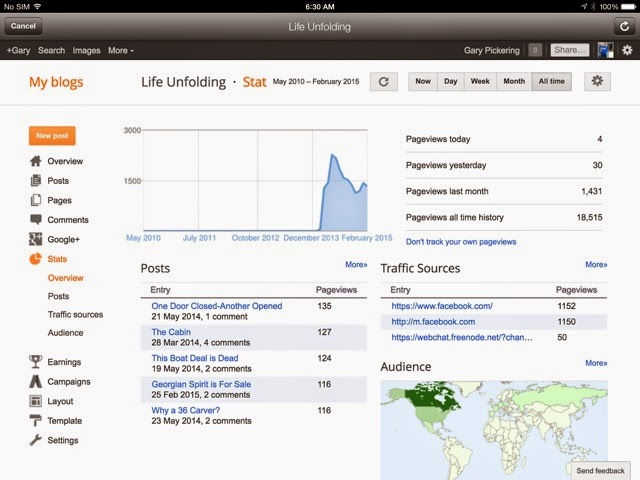Select the Month time range
This screenshot has height=480, width=640.
point(514,82)
